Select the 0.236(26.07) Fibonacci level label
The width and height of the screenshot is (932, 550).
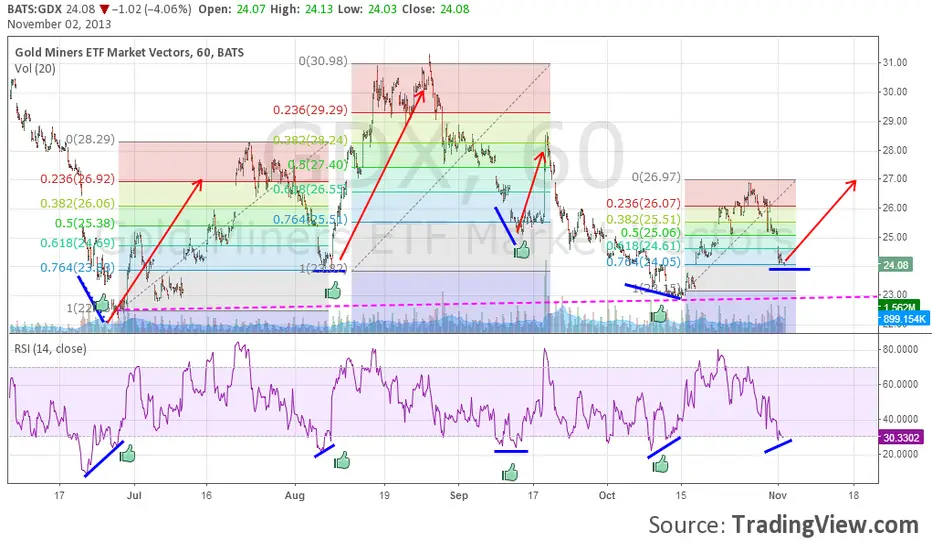643,203
